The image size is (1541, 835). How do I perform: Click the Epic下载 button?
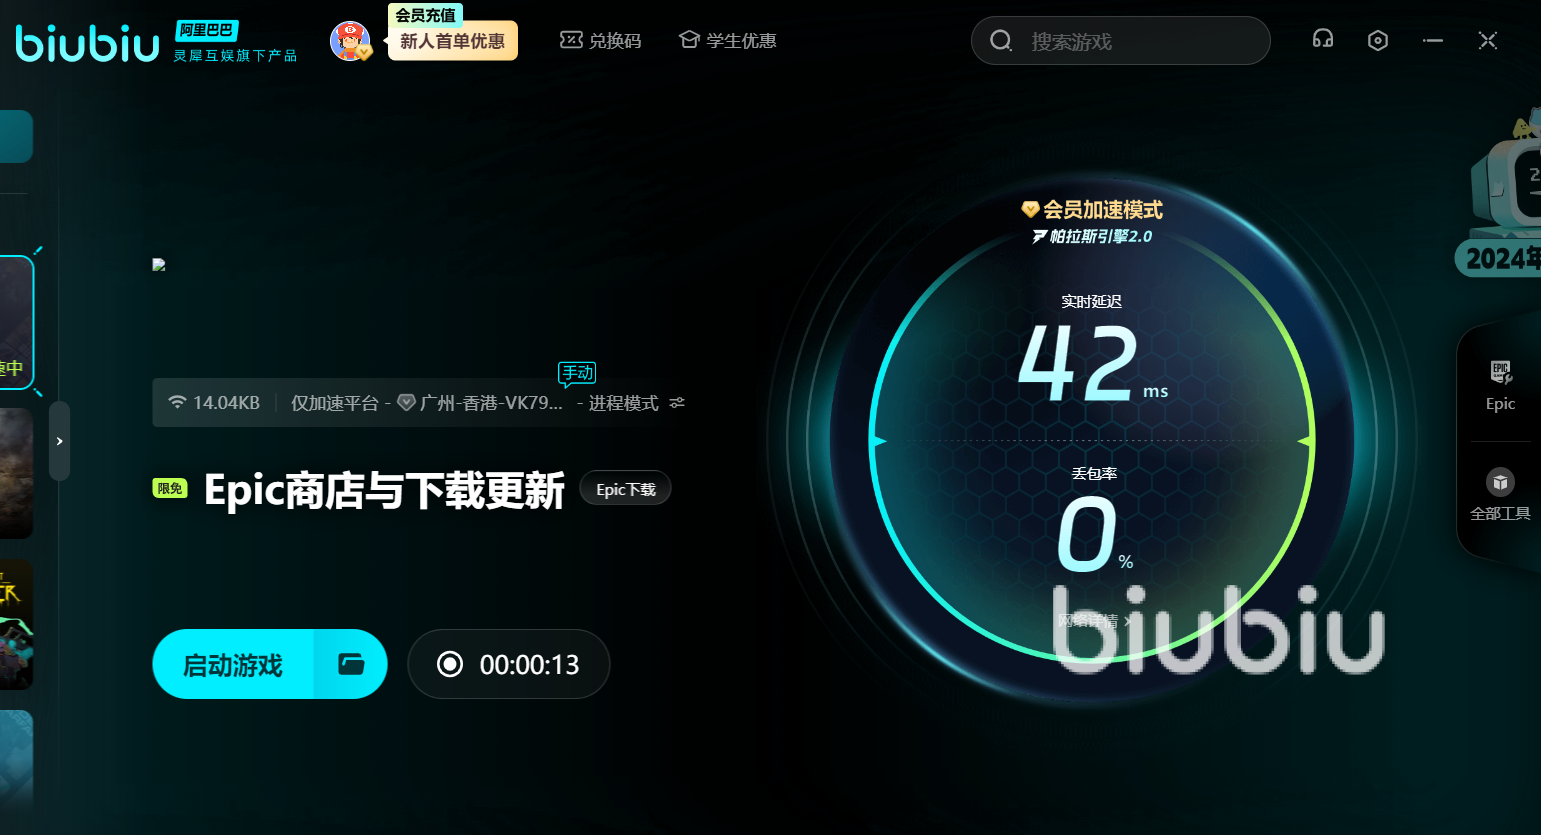point(625,489)
